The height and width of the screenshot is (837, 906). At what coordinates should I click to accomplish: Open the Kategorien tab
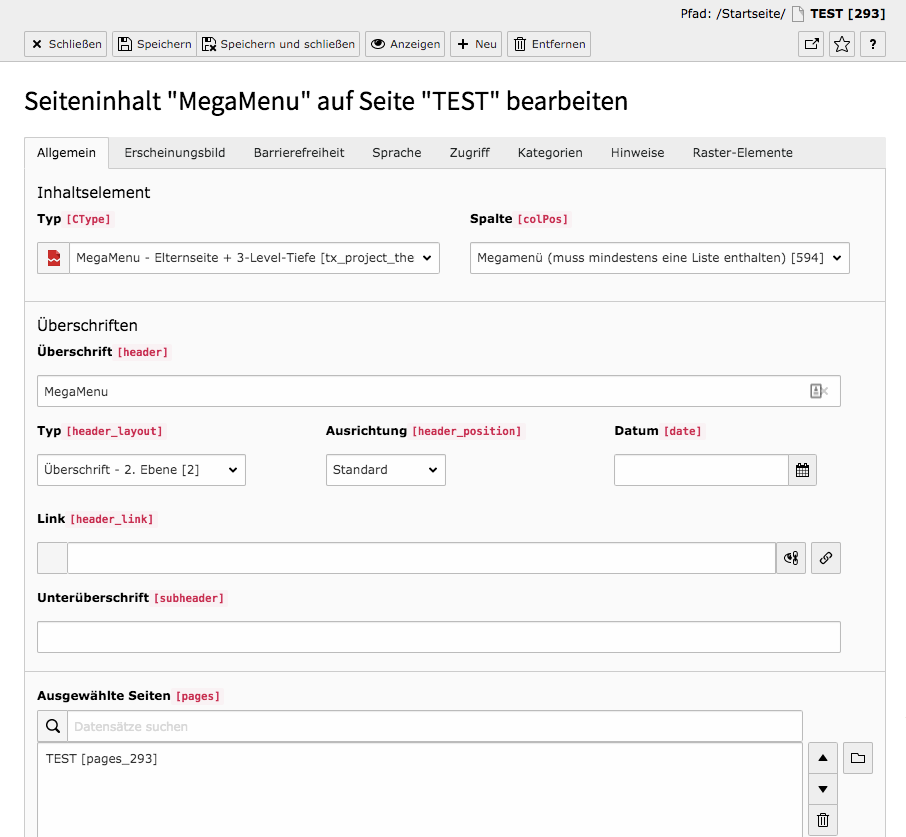coord(549,152)
